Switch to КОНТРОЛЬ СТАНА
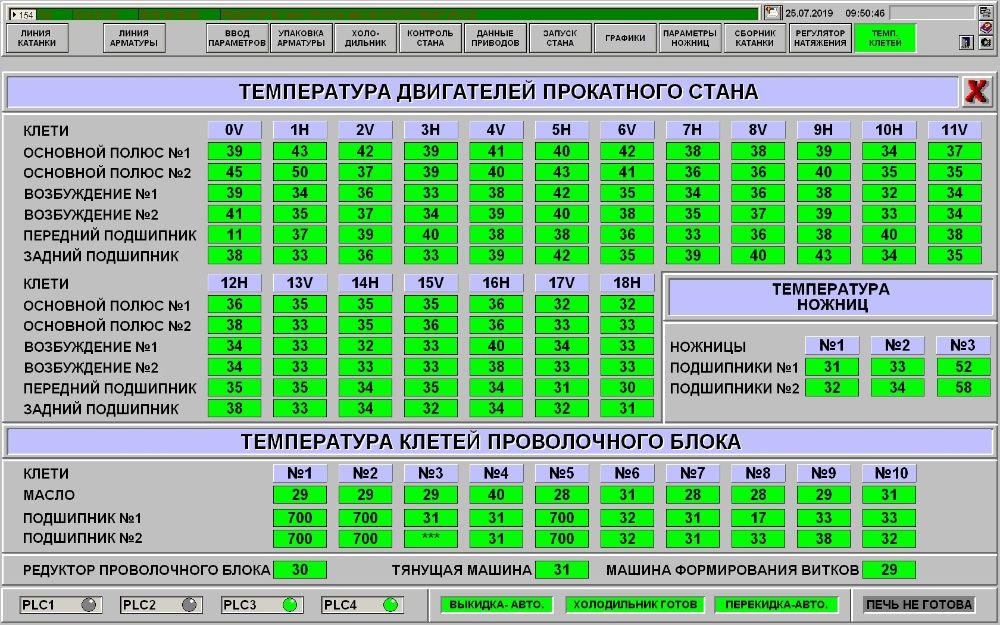This screenshot has width=1000, height=625. (430, 38)
